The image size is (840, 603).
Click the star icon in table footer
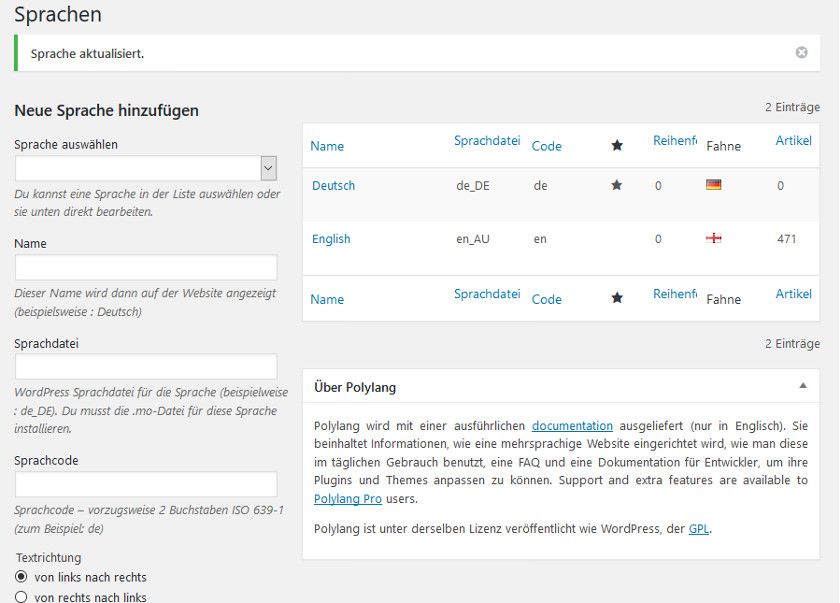click(617, 298)
